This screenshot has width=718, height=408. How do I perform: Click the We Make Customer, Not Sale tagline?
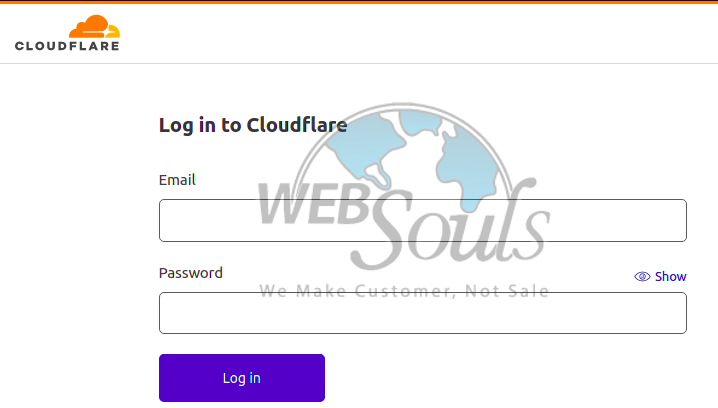pos(404,291)
